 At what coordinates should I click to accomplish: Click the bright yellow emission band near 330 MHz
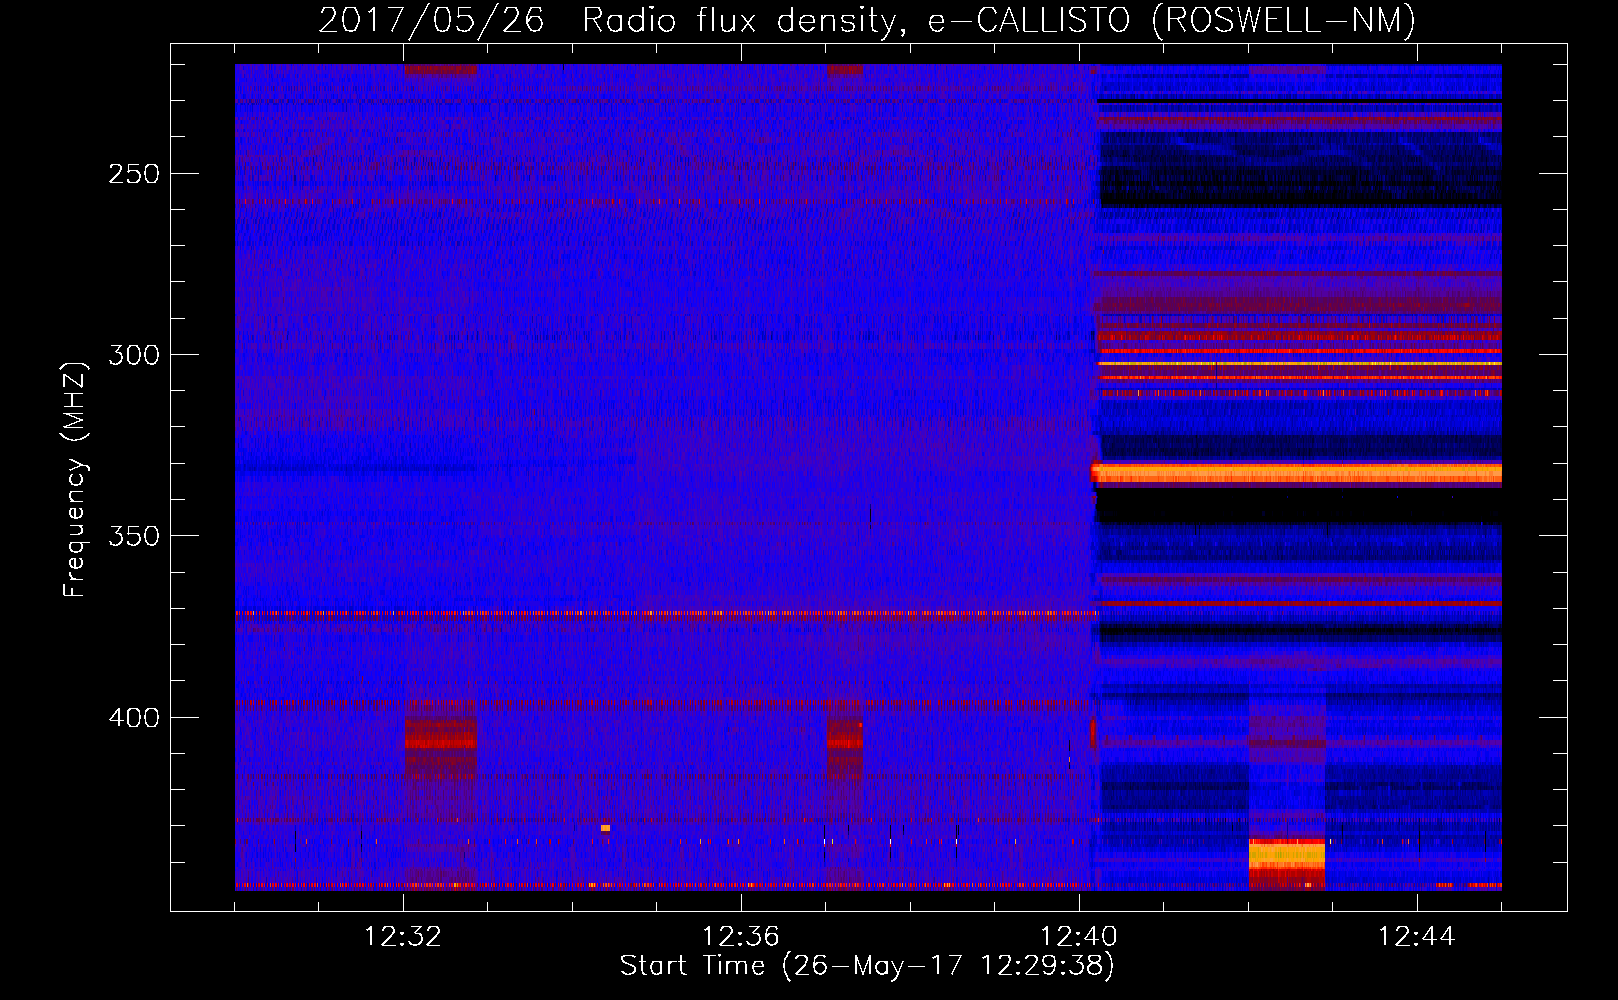tap(1298, 473)
